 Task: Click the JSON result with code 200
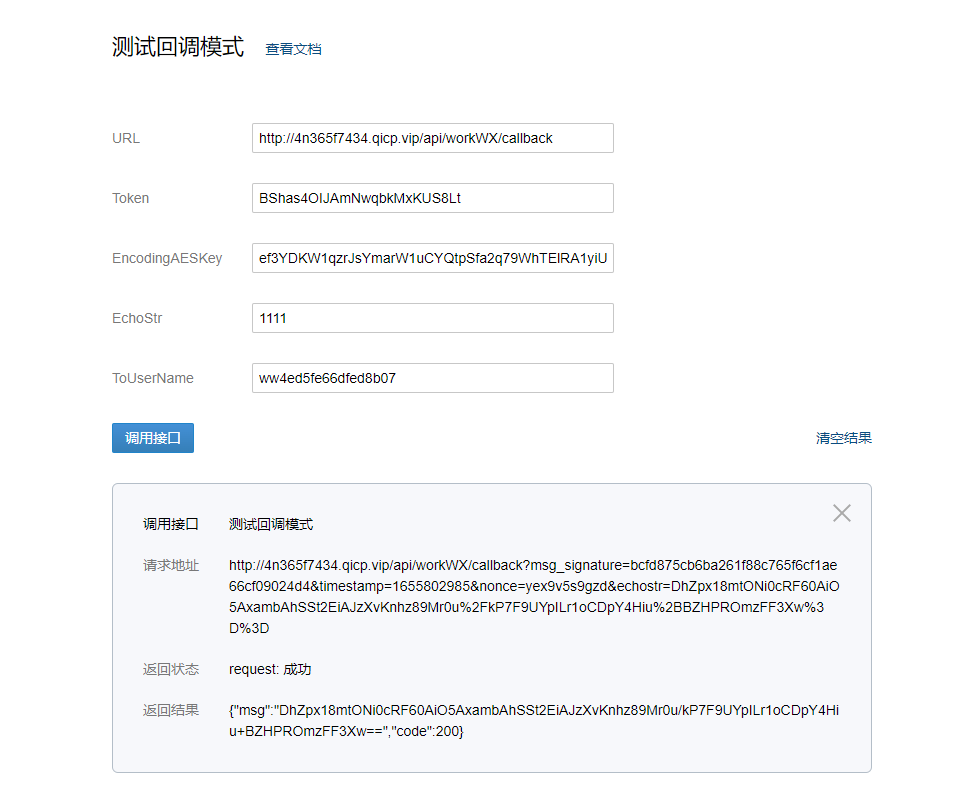pos(531,720)
